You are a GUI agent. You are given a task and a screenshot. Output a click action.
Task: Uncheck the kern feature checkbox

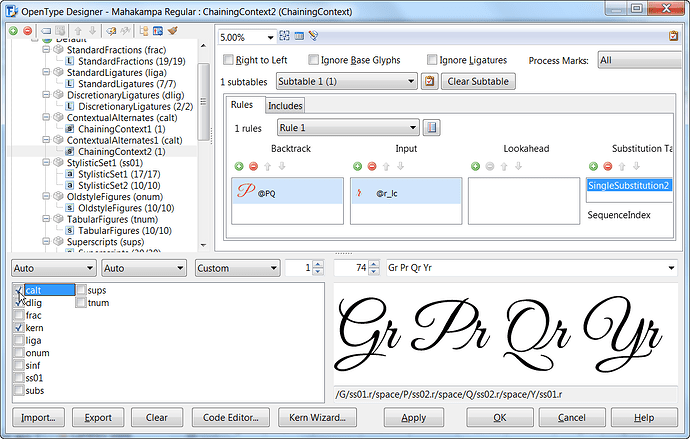18,328
